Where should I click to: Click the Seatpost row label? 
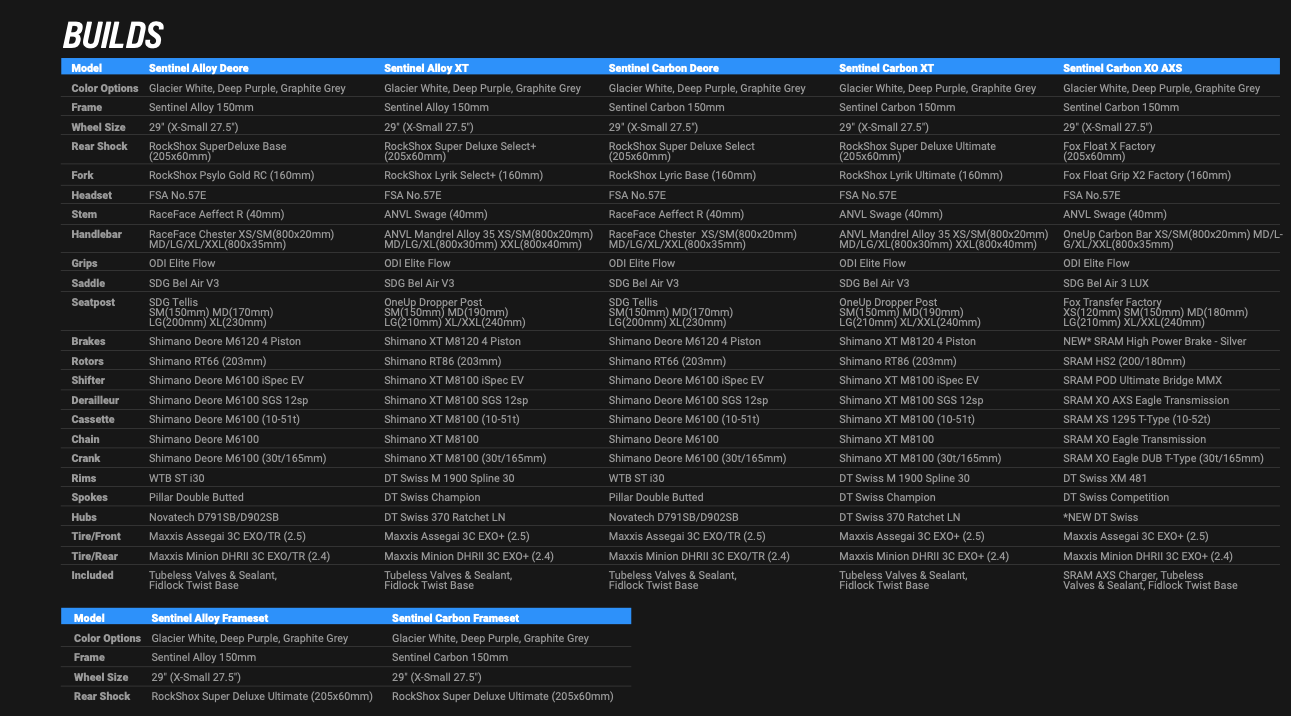click(93, 302)
